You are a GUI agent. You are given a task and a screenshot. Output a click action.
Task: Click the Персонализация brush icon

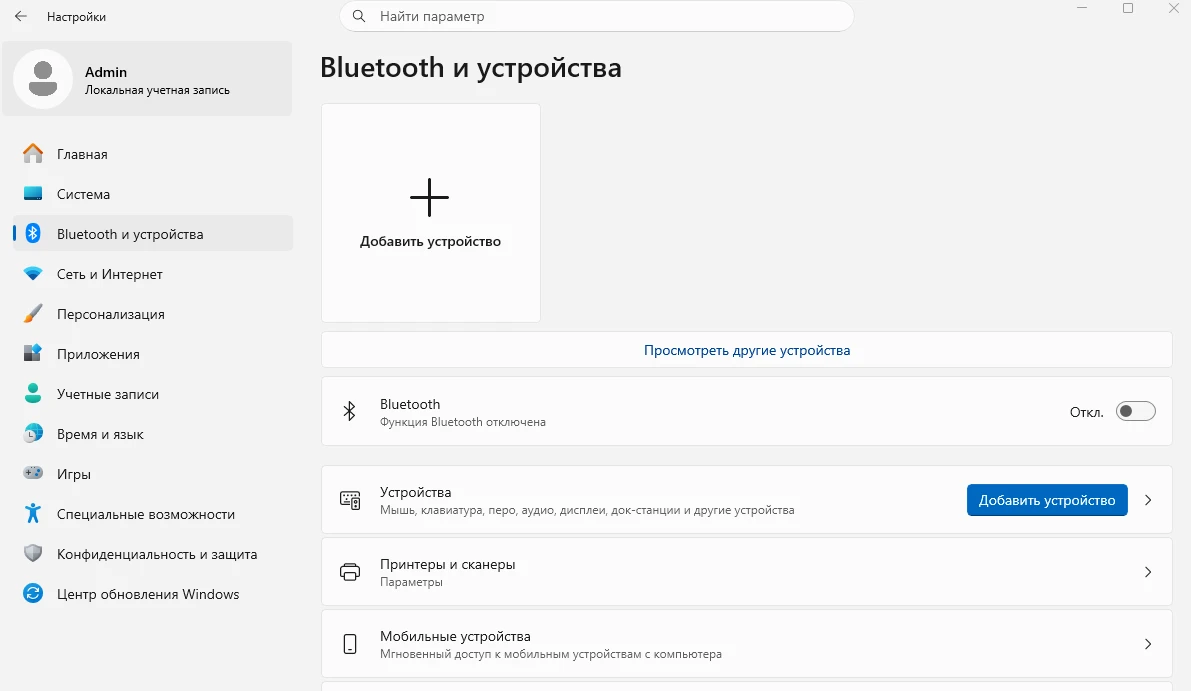pos(33,314)
